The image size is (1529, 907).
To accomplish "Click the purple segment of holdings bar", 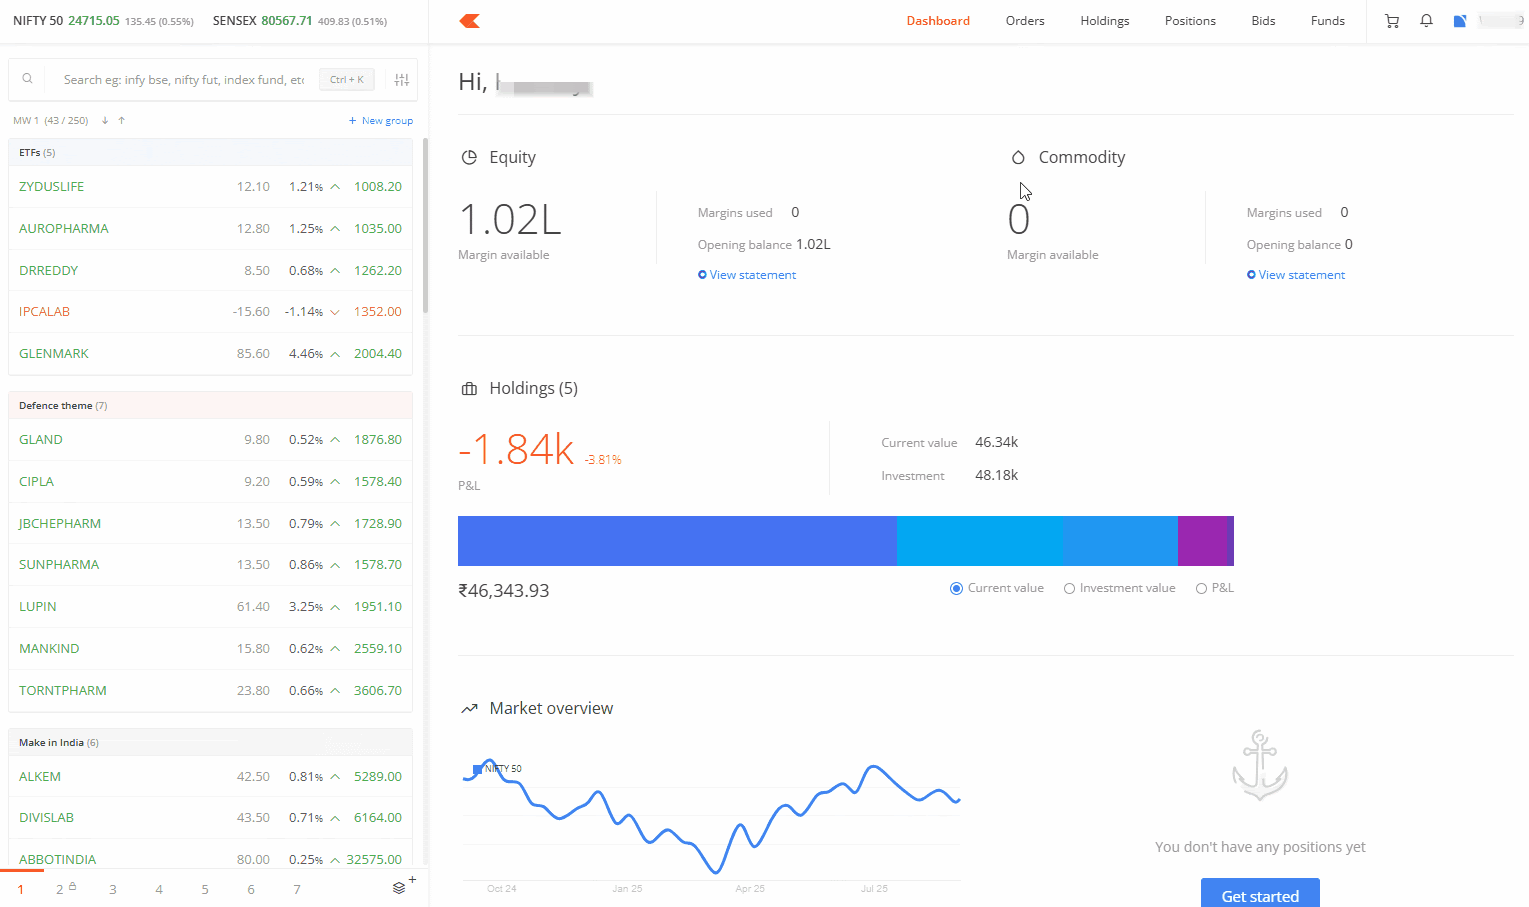I will point(1202,541).
